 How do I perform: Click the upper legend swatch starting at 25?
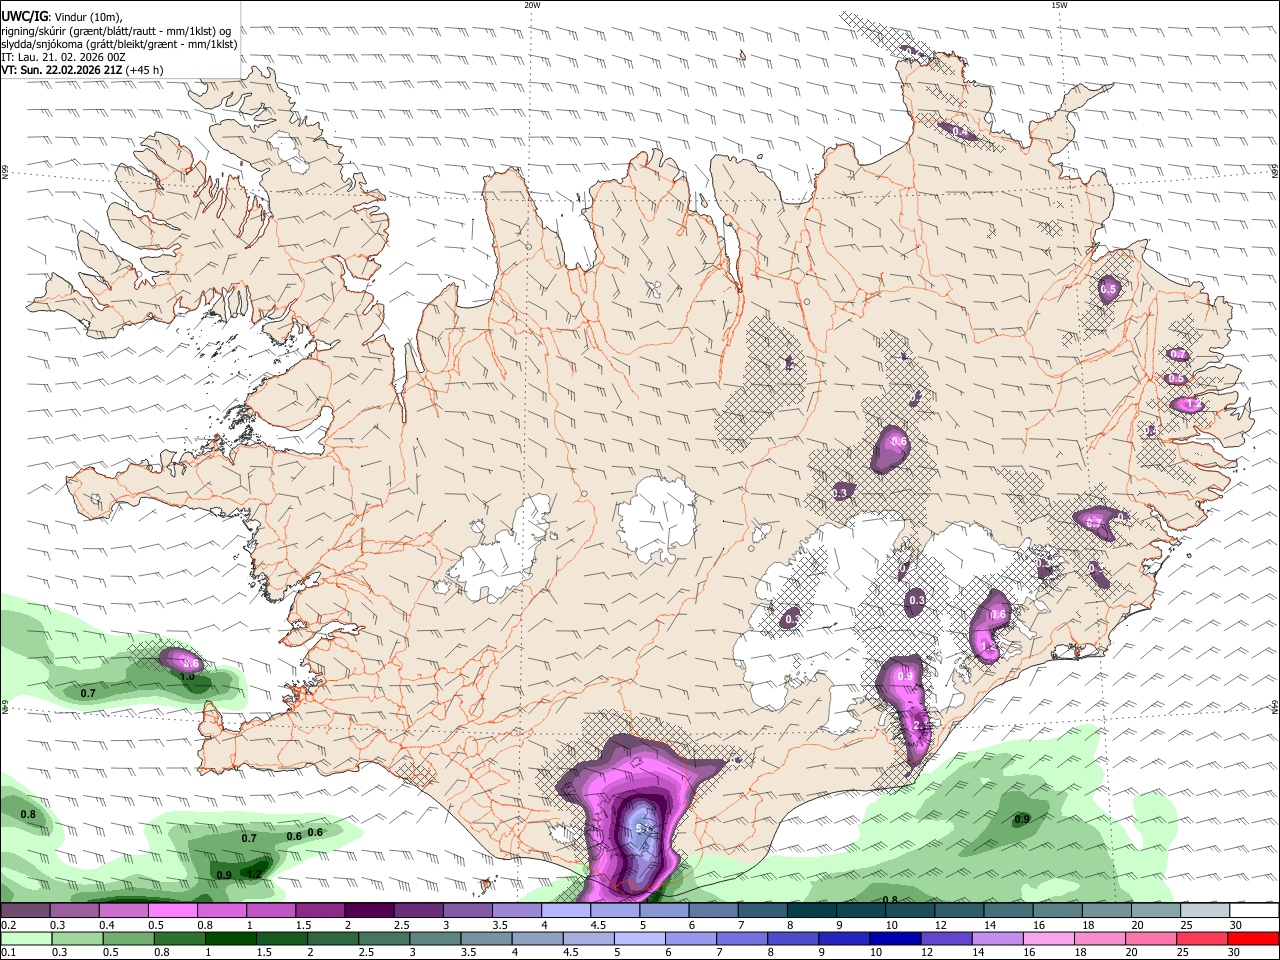click(1205, 911)
